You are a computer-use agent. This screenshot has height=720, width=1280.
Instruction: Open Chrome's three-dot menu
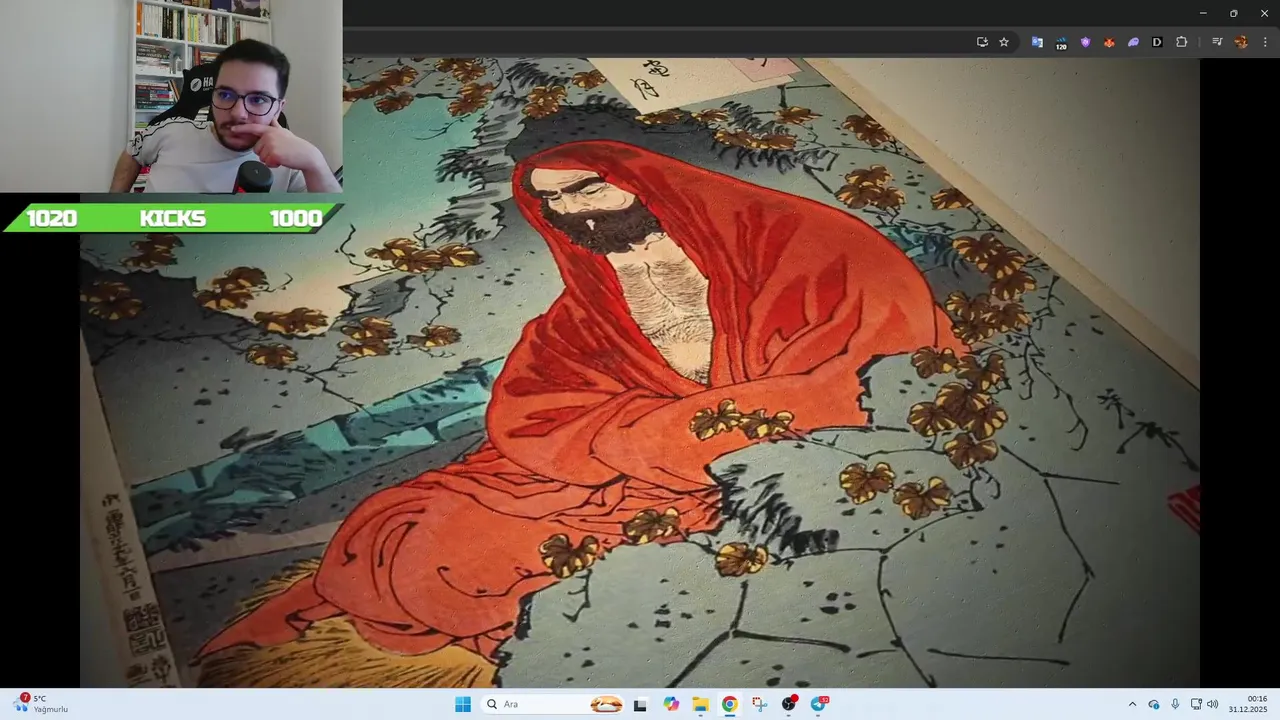(1265, 42)
